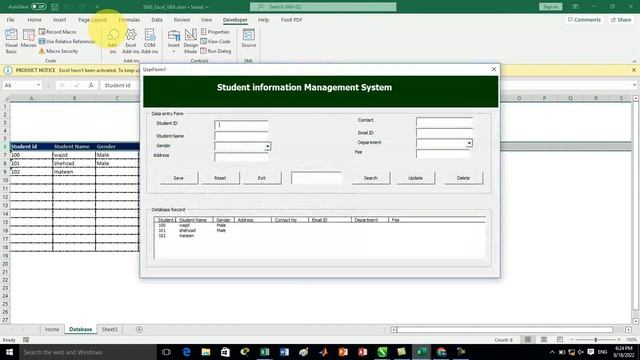Switch to the Insert ribbon tab
Image resolution: width=640 pixels, height=360 pixels.
tap(59, 20)
